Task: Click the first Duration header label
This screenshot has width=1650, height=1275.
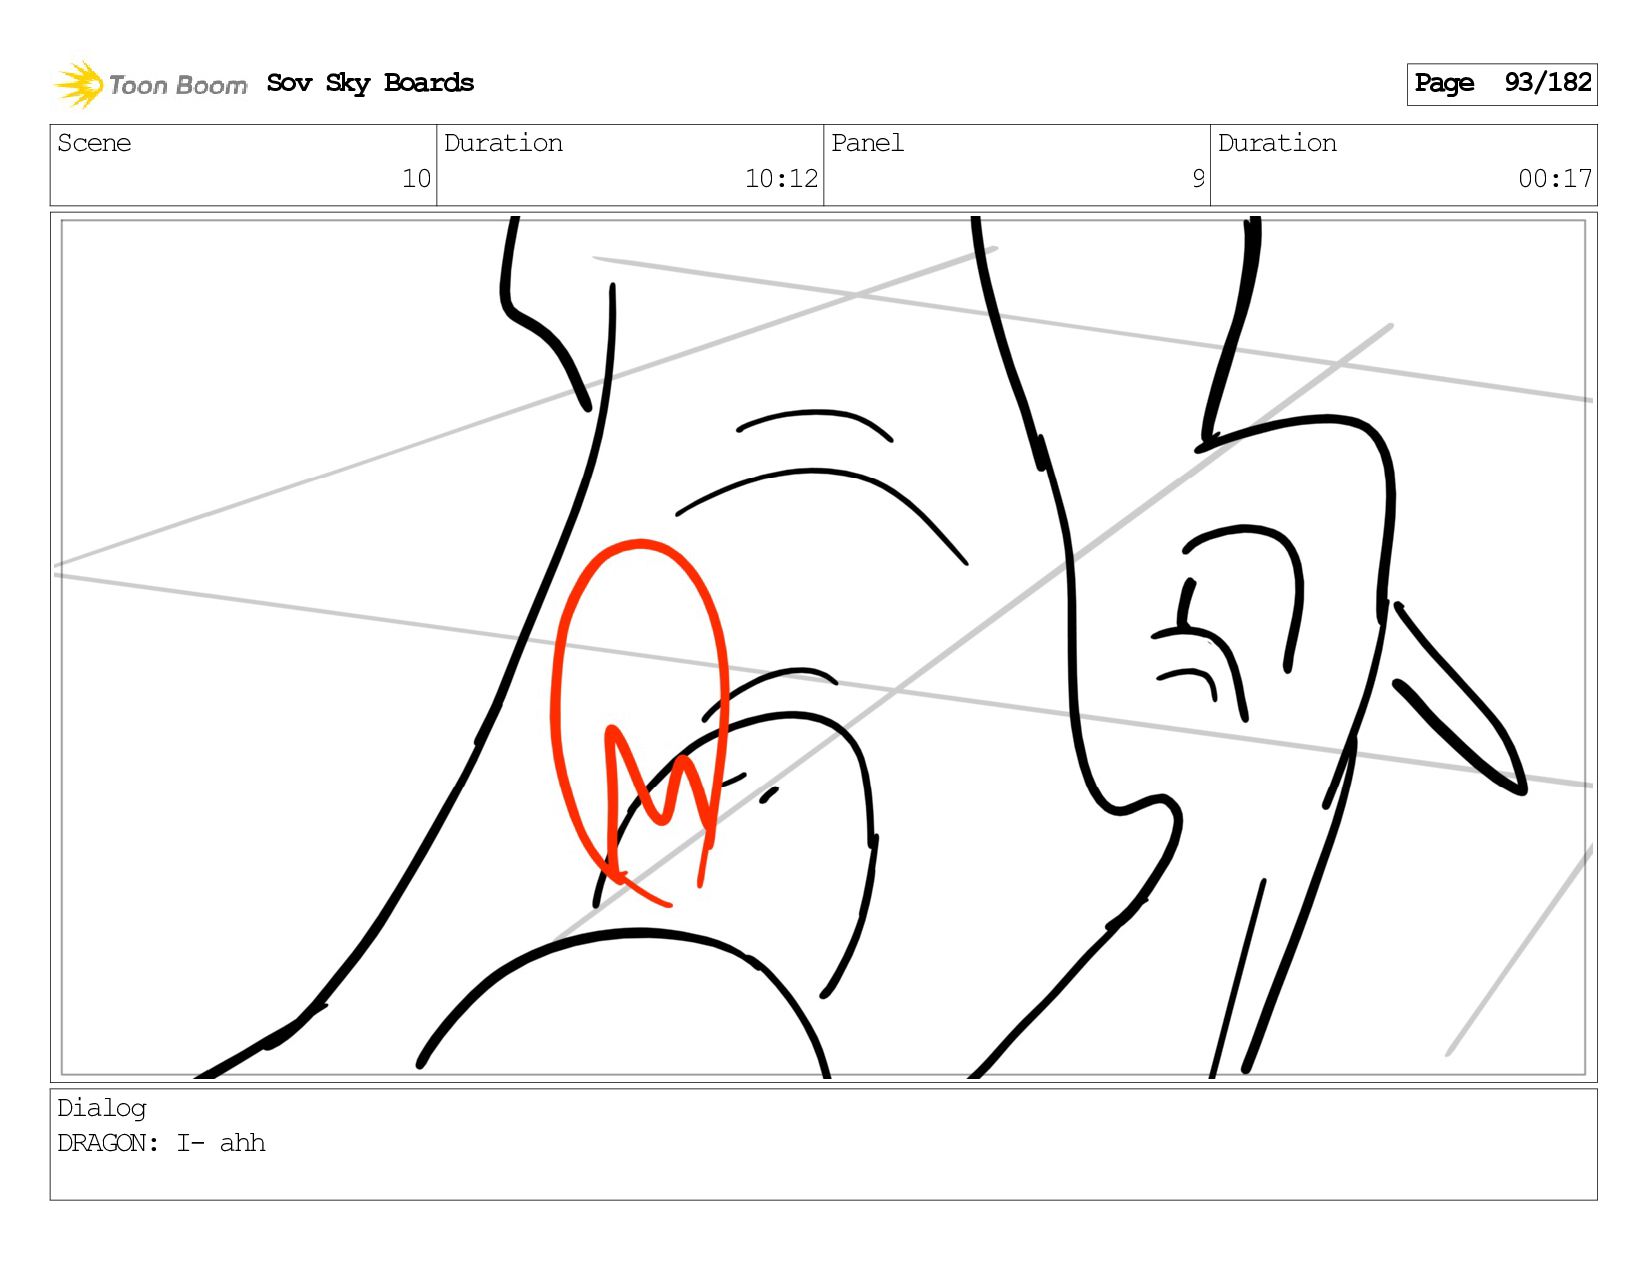Action: tap(503, 143)
